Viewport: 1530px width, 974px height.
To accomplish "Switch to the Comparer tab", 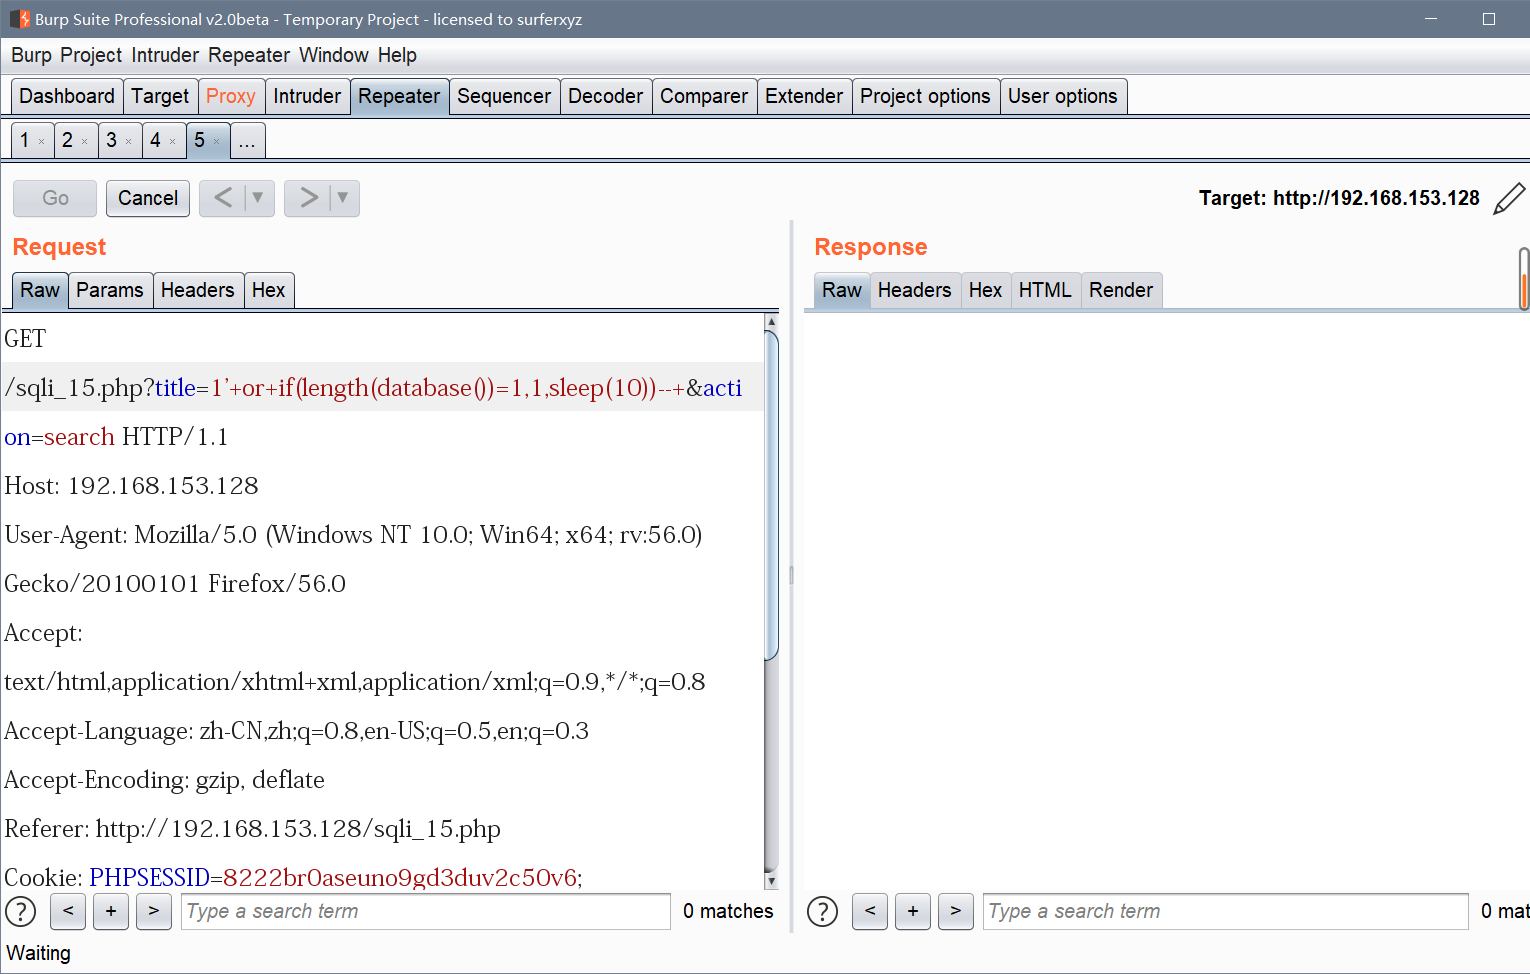I will coord(704,96).
